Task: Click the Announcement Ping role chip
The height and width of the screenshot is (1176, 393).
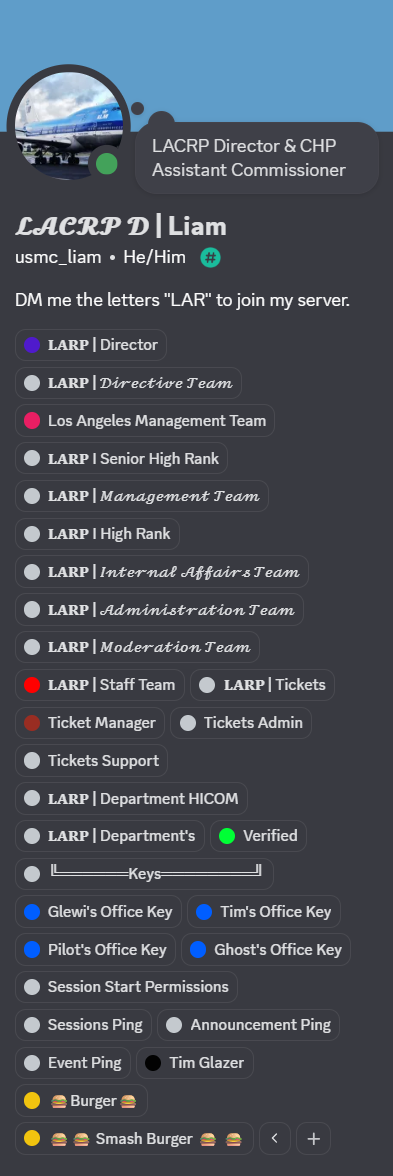Action: click(248, 1024)
